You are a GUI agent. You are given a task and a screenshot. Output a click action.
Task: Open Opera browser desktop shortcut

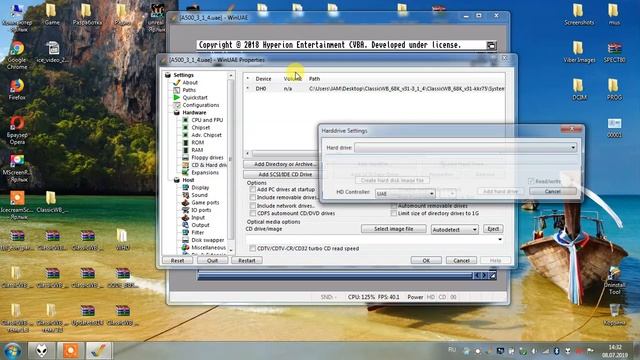[17, 130]
